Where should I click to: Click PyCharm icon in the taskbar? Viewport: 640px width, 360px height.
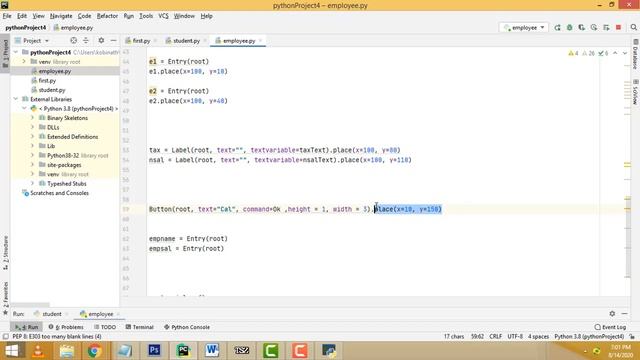(x=183, y=350)
